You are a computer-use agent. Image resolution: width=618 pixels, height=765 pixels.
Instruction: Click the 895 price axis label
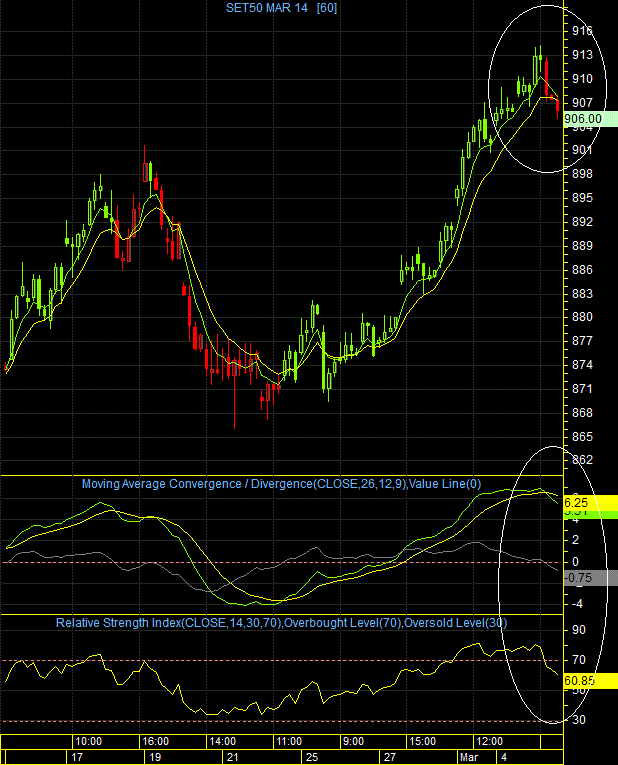[582, 198]
